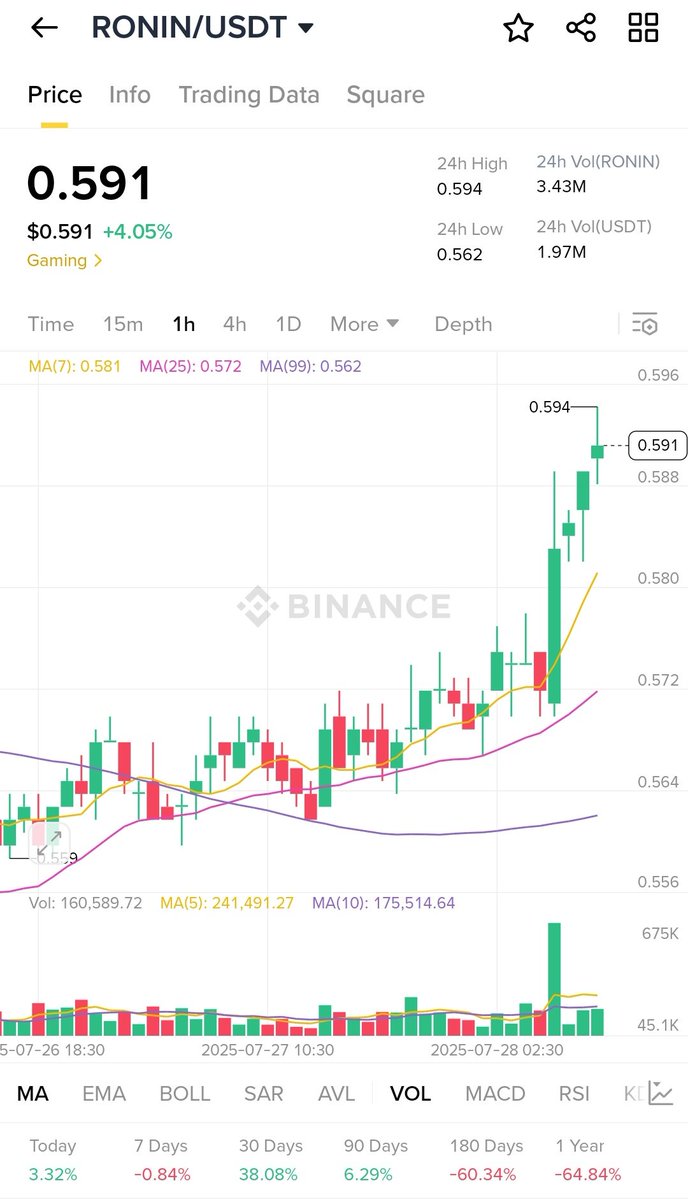
Task: Add RONIN/USDT to favorites with star icon
Action: (518, 28)
